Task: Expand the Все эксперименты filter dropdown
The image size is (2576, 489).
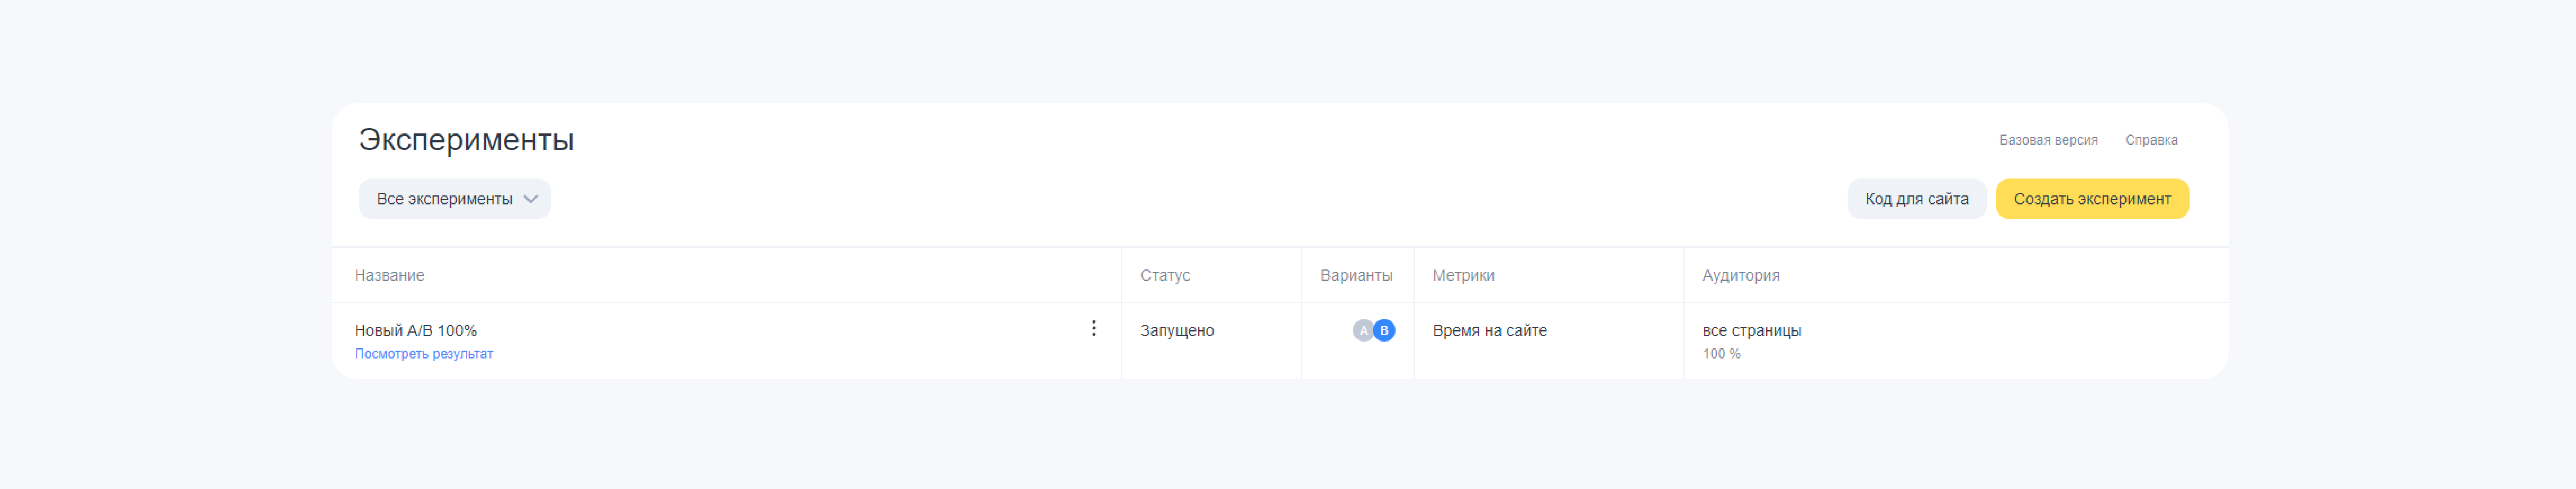Action: pos(455,199)
